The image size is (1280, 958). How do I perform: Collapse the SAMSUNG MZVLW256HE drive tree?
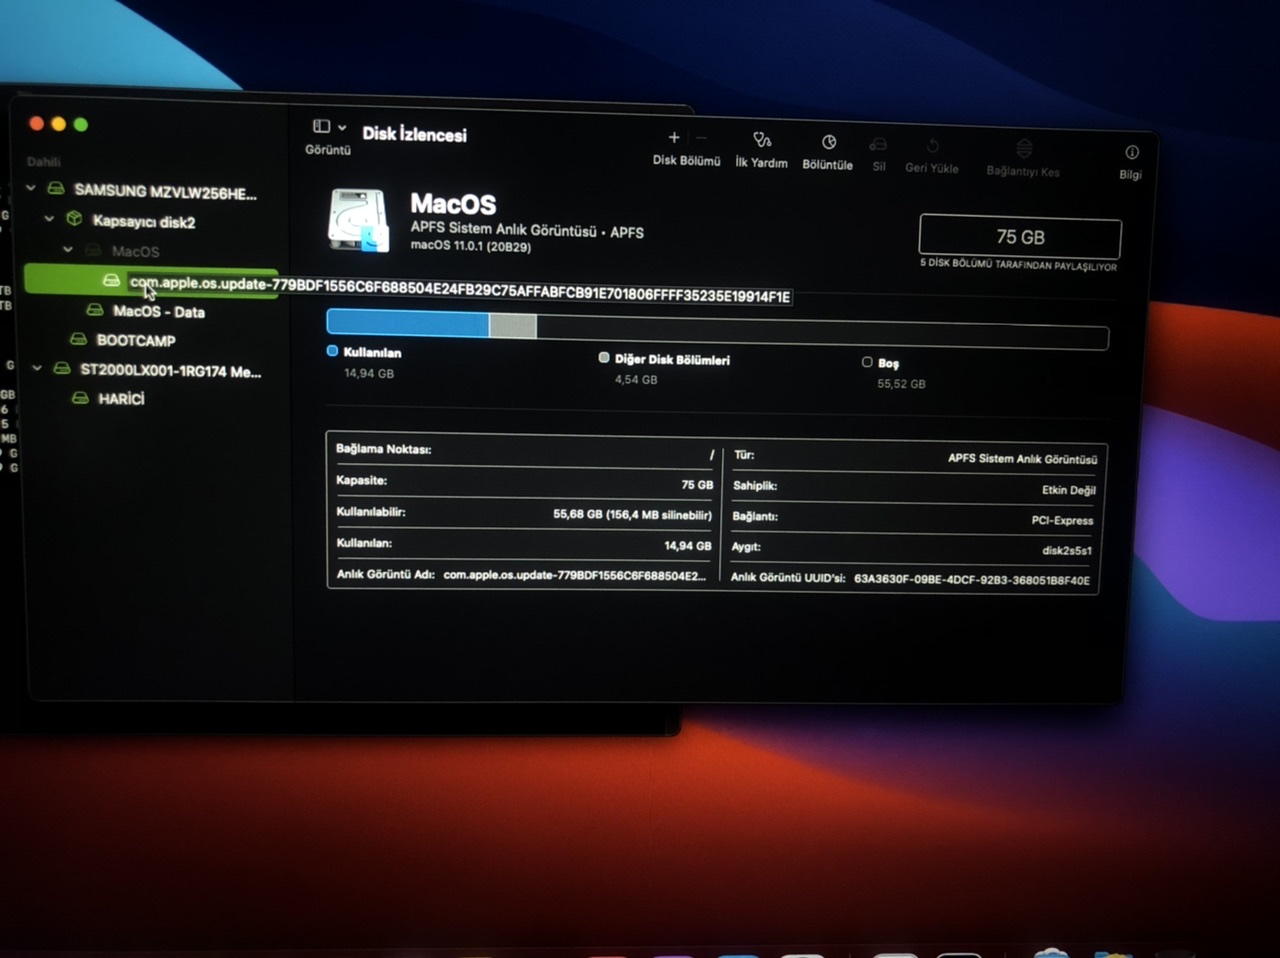tap(31, 188)
